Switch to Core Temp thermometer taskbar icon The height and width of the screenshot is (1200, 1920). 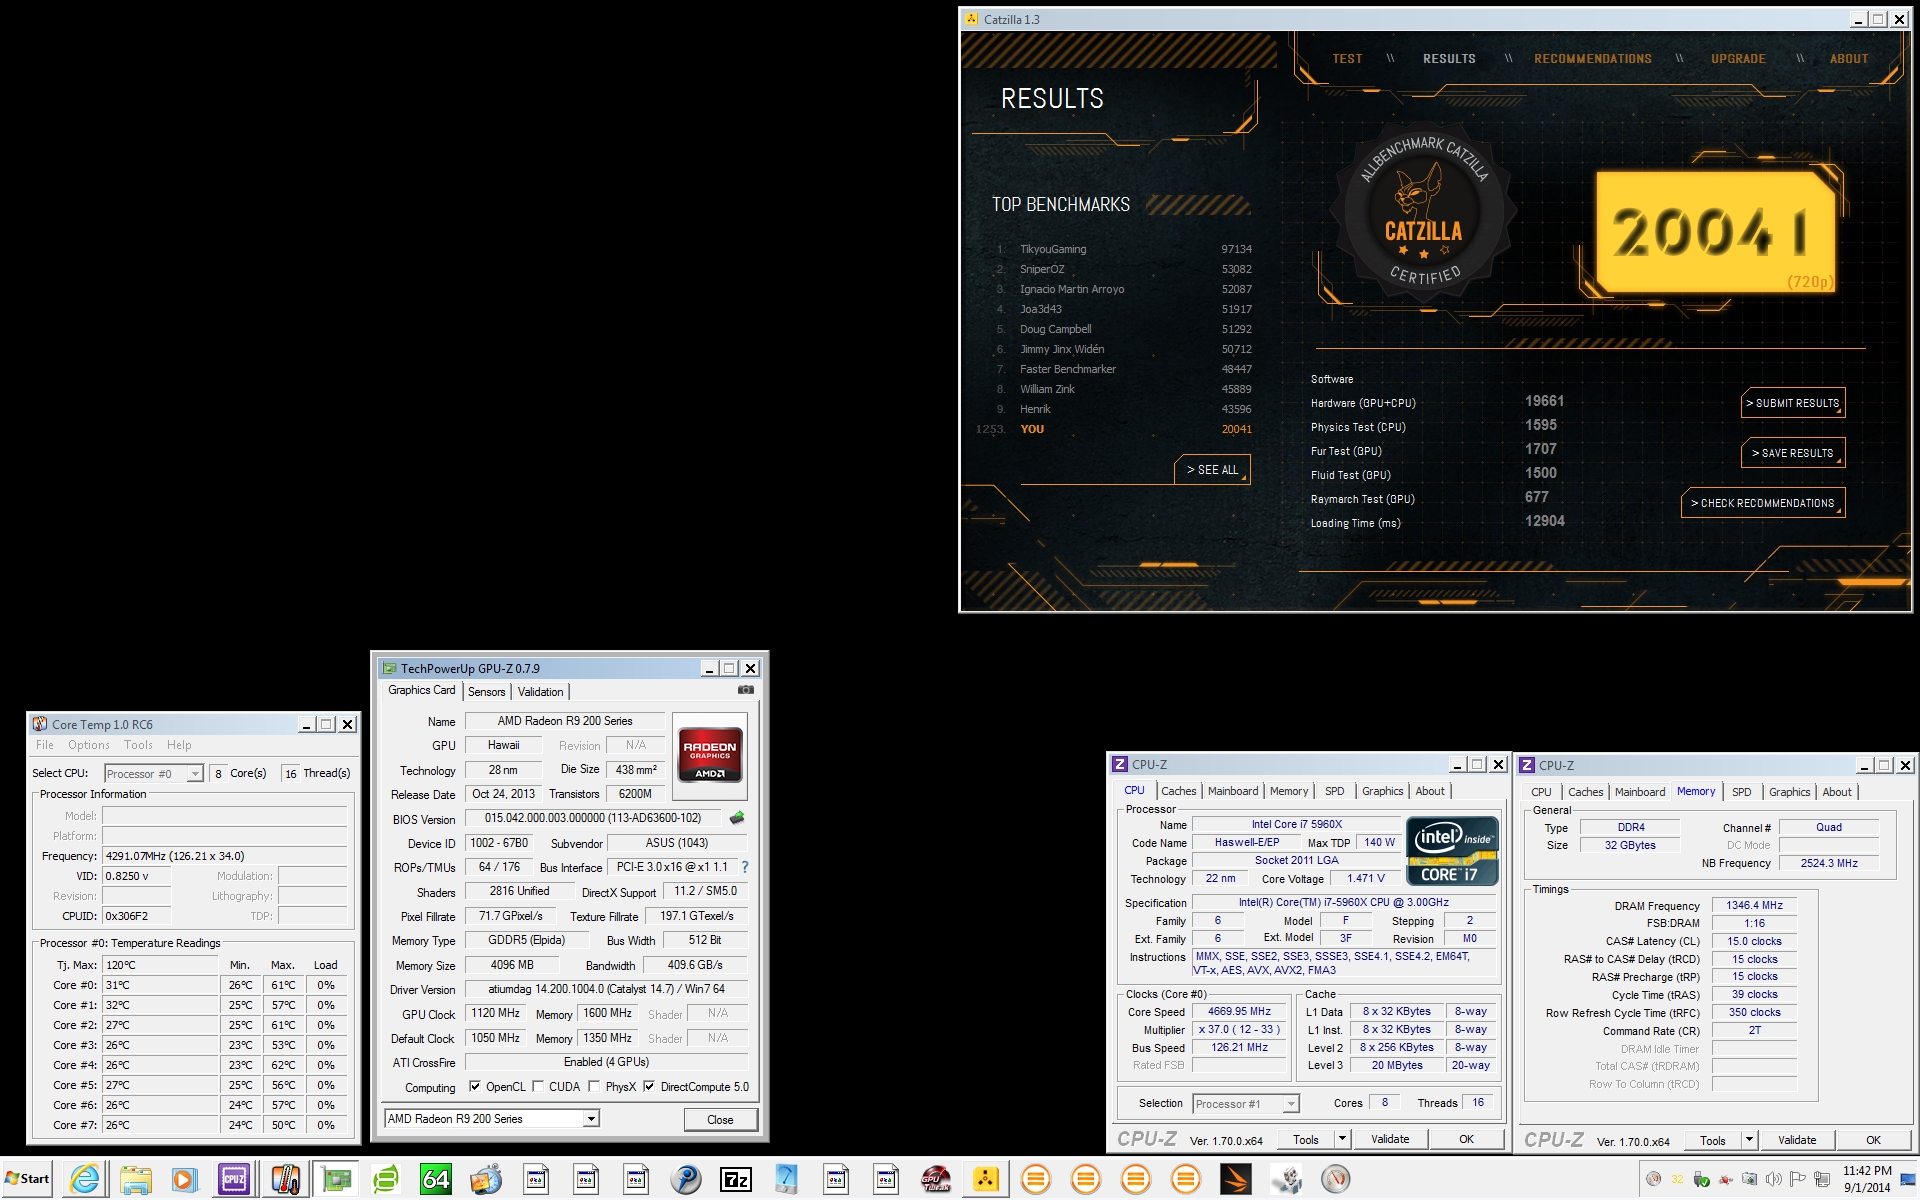285,1179
